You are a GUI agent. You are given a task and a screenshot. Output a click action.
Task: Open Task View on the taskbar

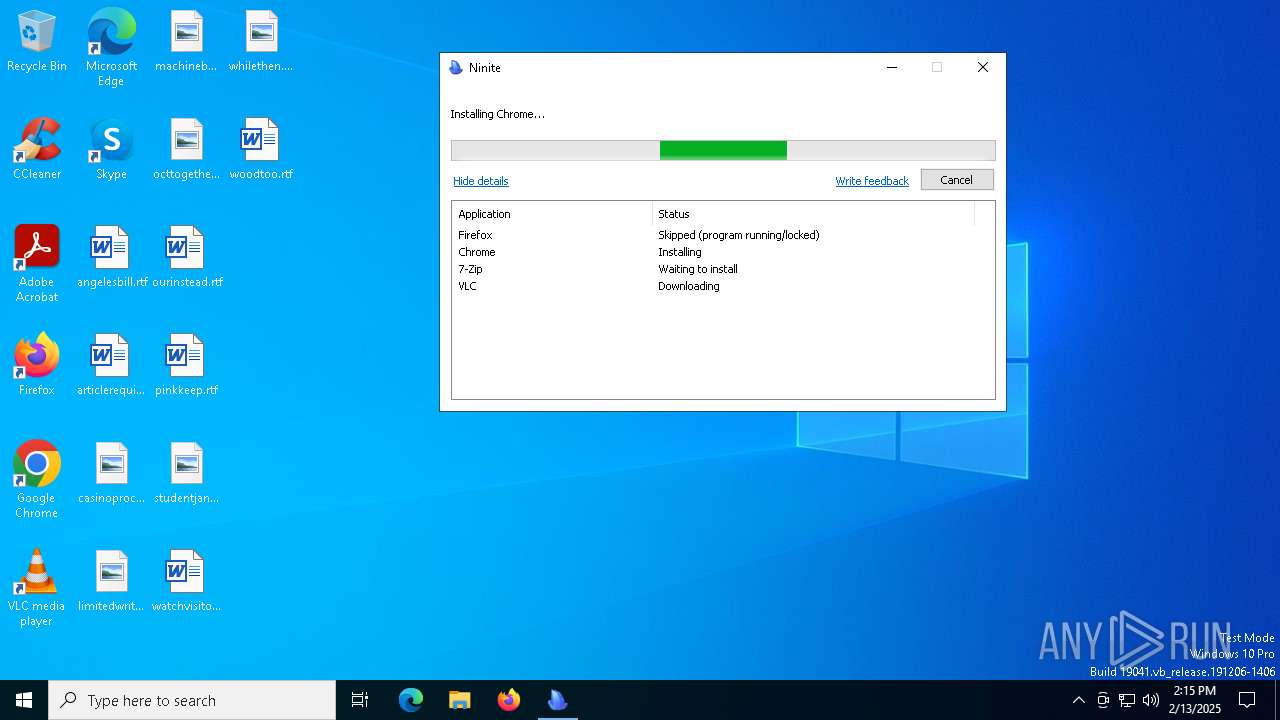(x=360, y=700)
